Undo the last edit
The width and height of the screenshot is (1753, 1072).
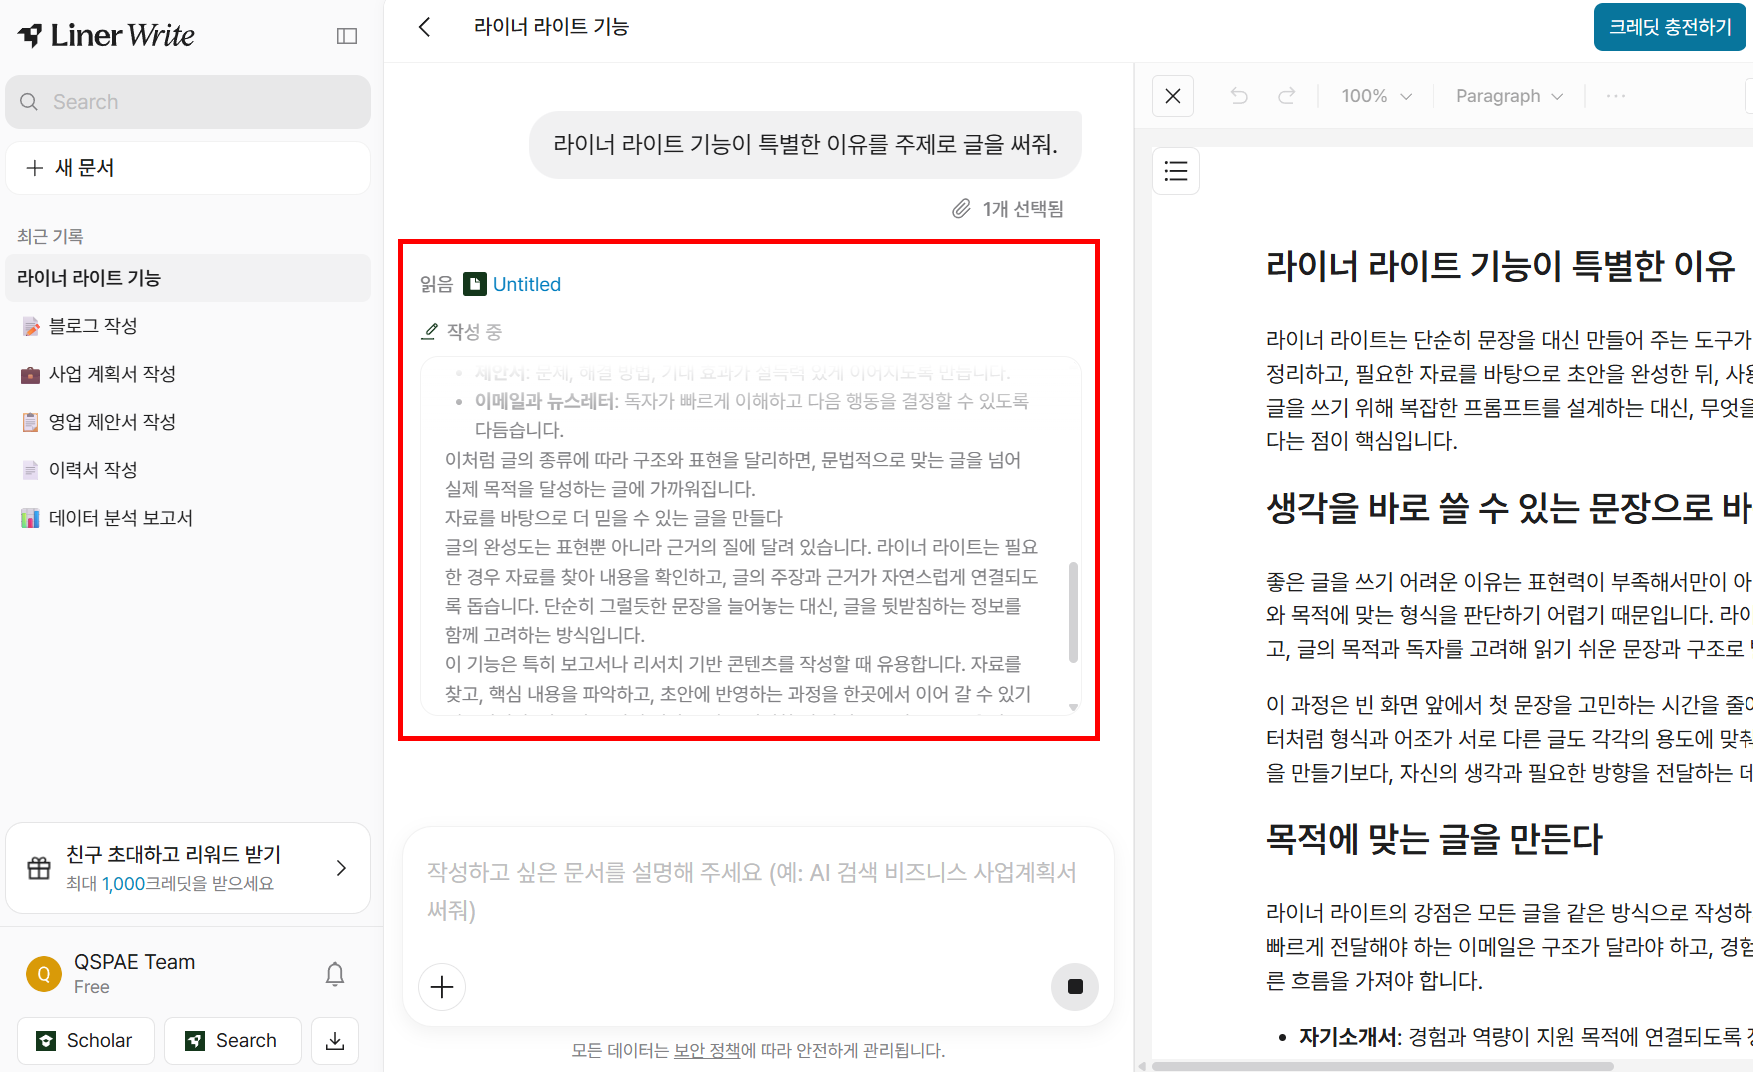coord(1239,96)
